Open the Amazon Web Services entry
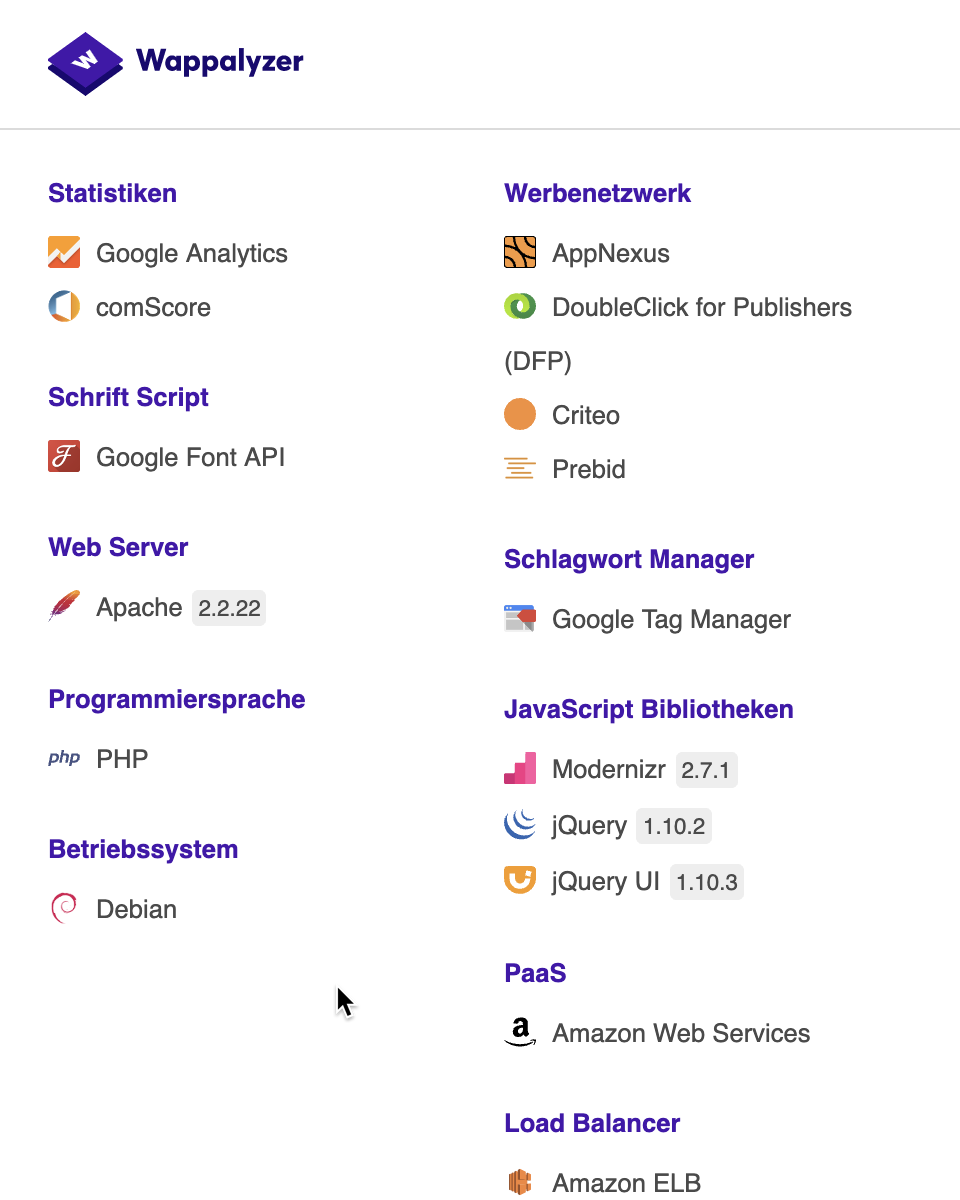The image size is (960, 1200). [x=680, y=1033]
